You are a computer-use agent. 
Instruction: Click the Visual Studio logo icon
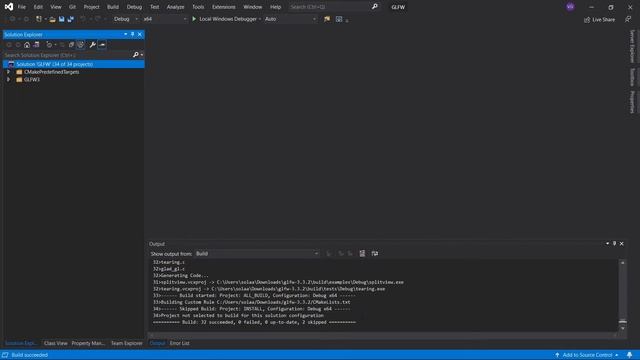(9, 7)
